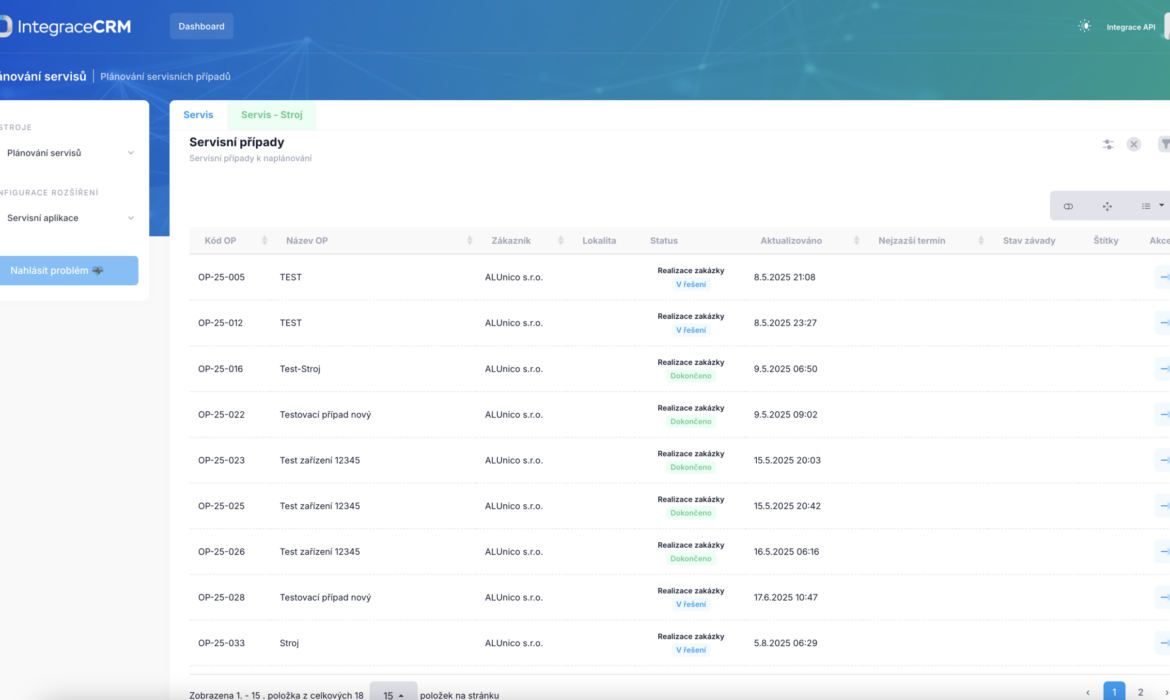Switch to the Servis - Stroj tab
Viewport: 1170px width, 700px height.
click(271, 115)
